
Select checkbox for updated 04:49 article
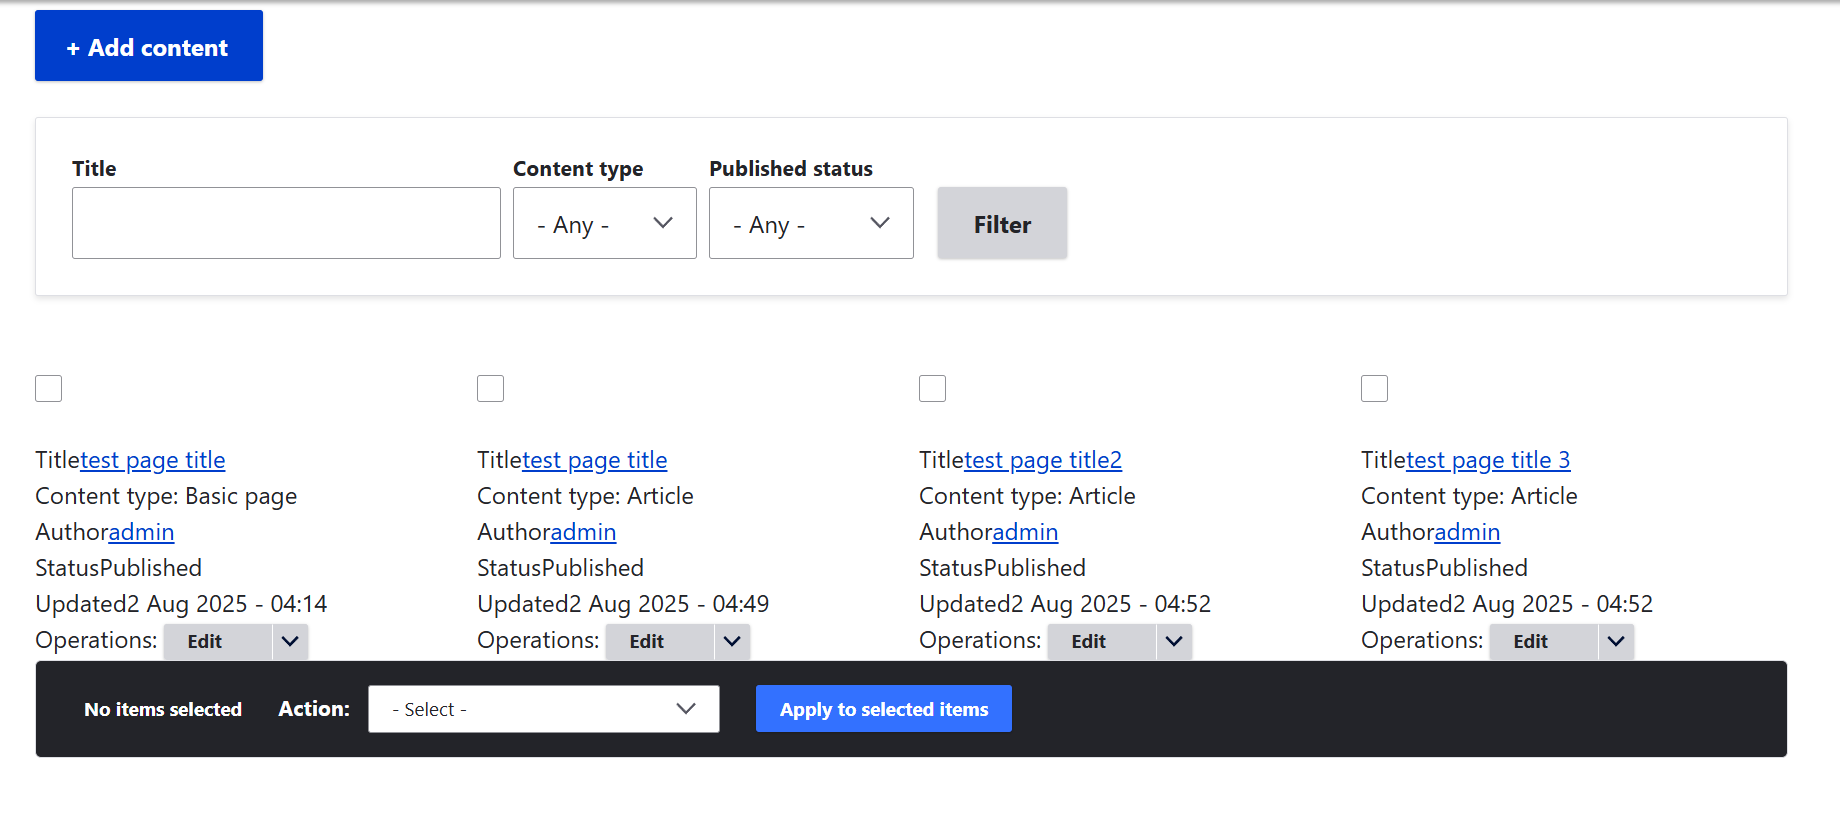pos(491,388)
